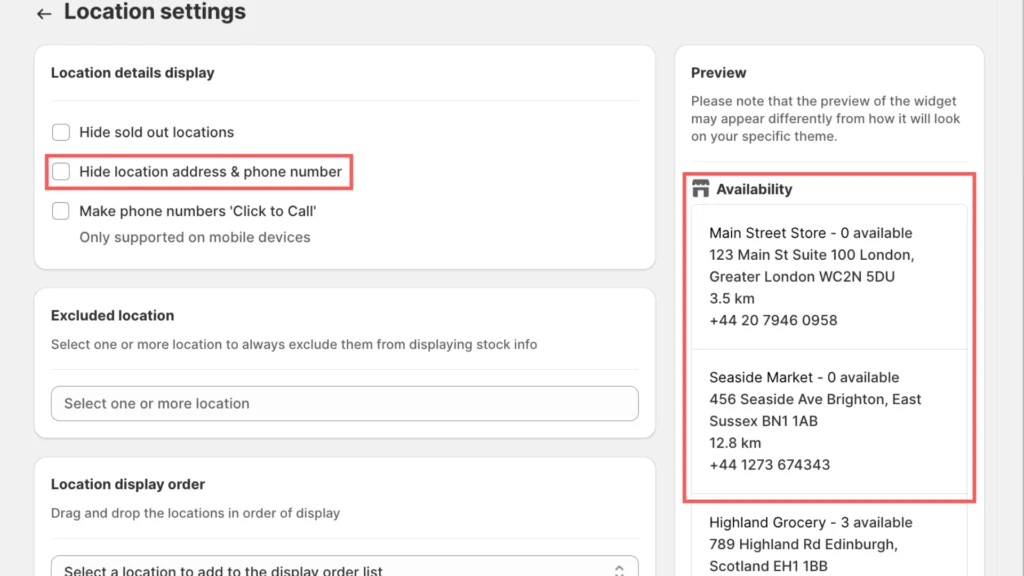Open the Excluded location selection box

(344, 404)
